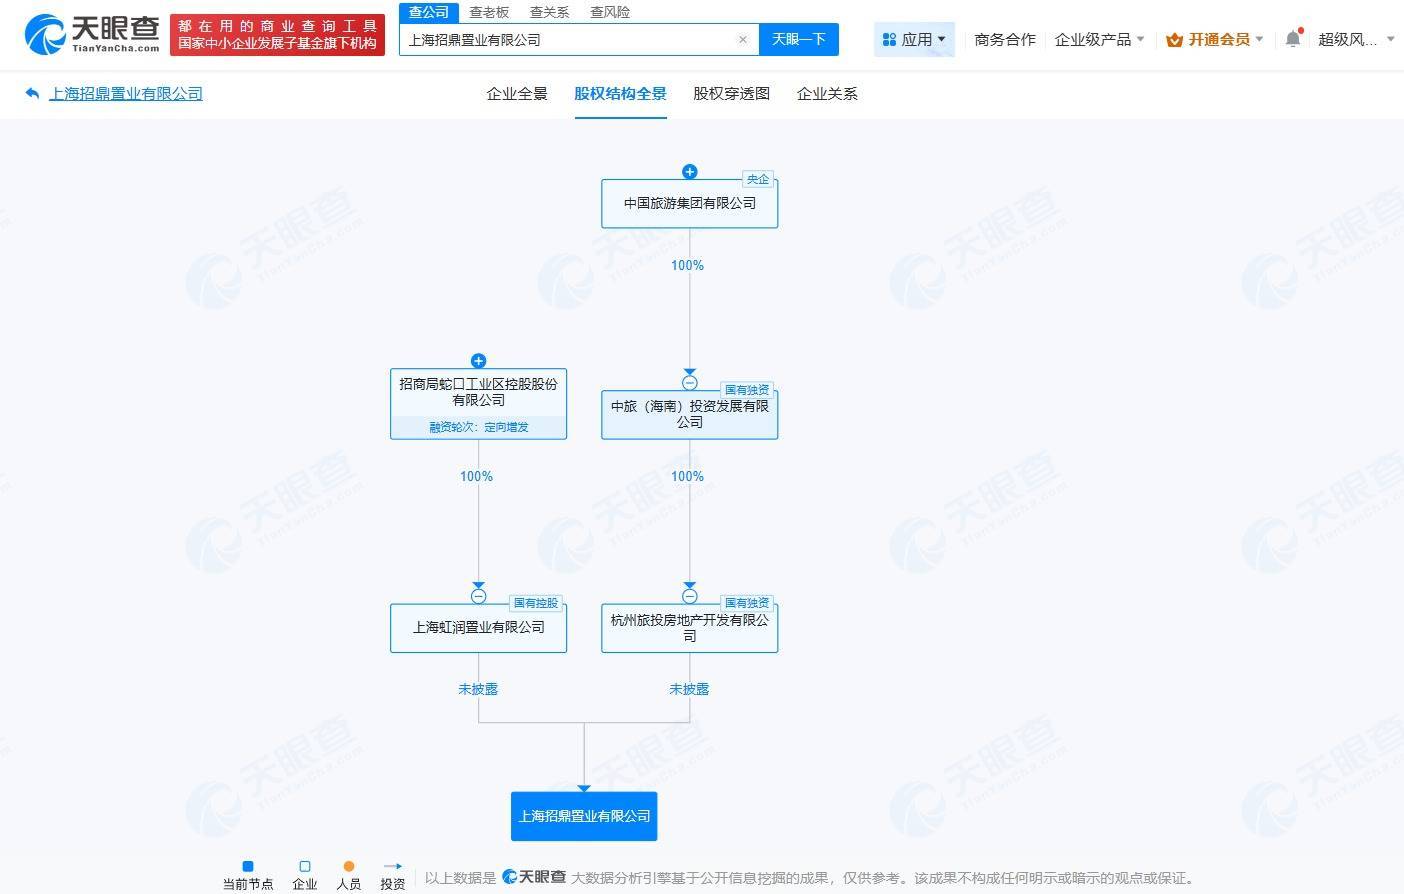The width and height of the screenshot is (1404, 894).
Task: Click the 国有控股 tag on 上海虹润置业
Action: tap(536, 603)
